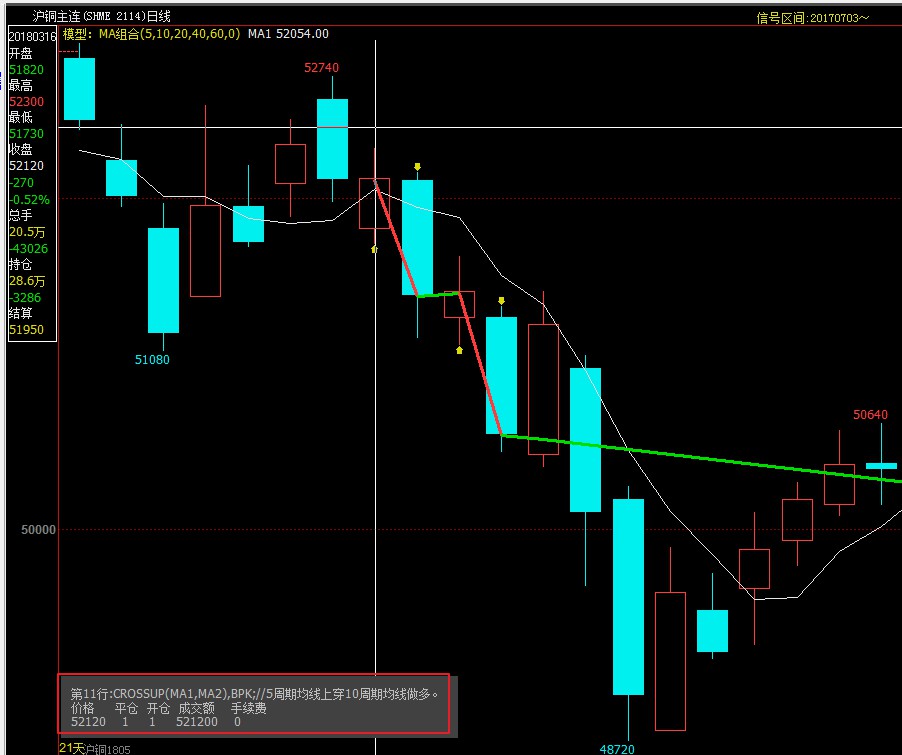Click the first red trade line by the crosshair
Screen dimensions: 902x755
tap(396, 239)
